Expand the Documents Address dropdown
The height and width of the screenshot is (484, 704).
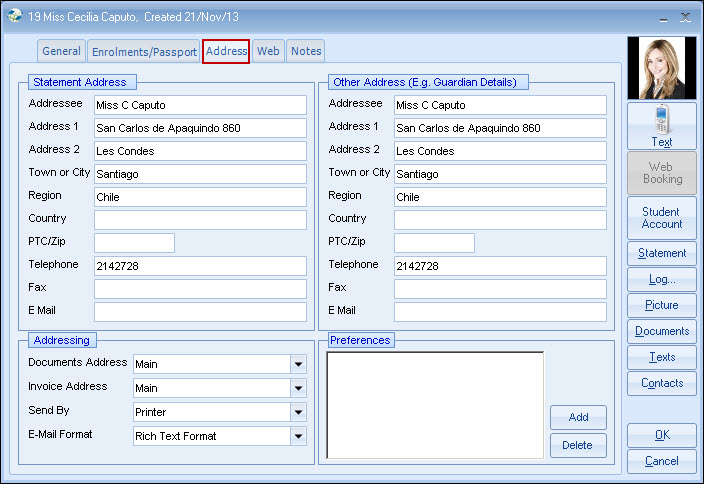coord(298,365)
